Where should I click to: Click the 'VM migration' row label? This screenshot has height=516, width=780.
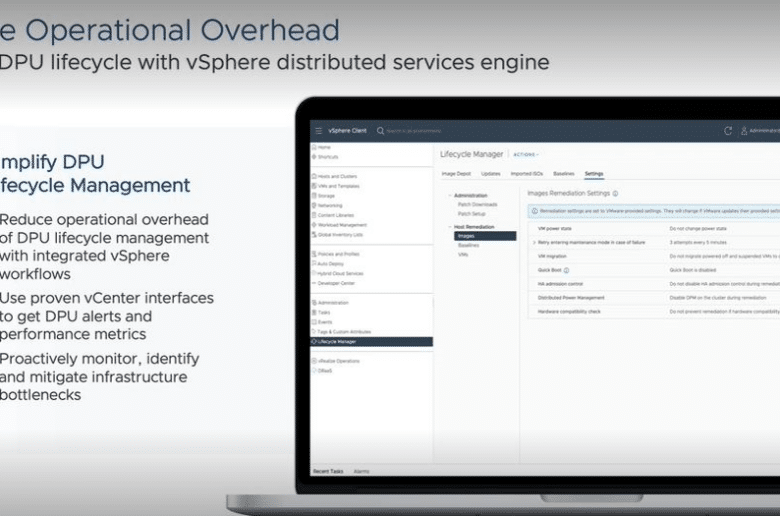coord(552,256)
